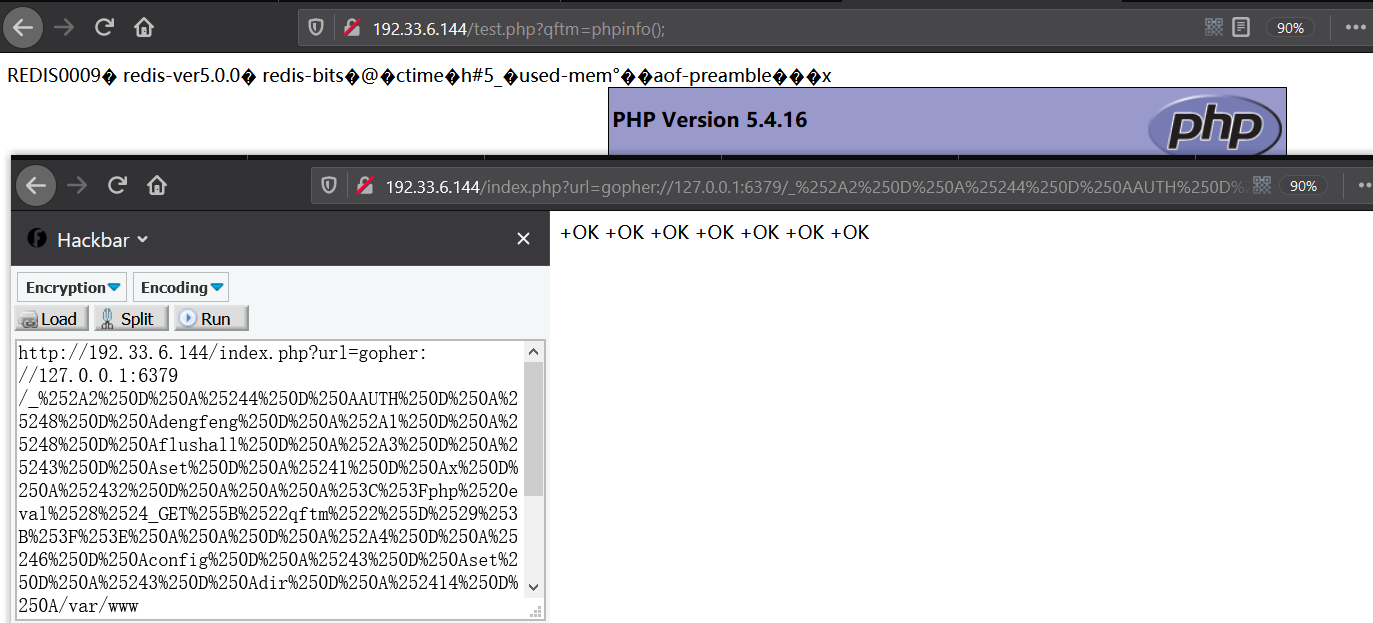Open page actions menu in test.php window
The image size is (1373, 623).
(1357, 28)
